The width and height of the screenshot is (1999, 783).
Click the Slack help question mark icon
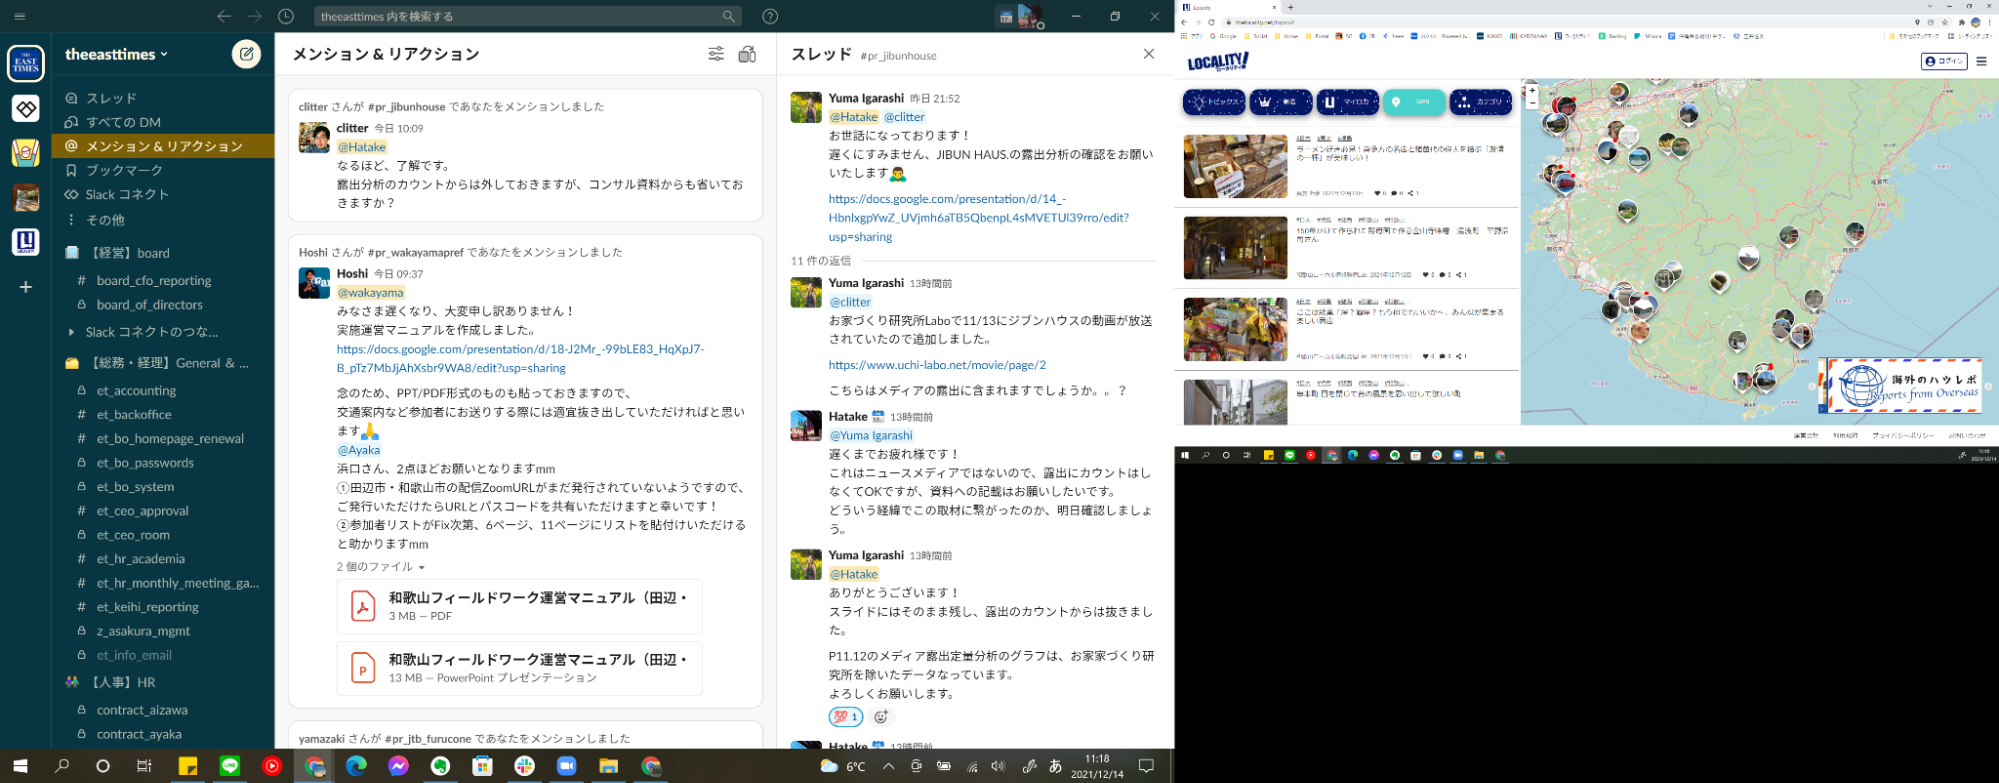click(x=769, y=16)
